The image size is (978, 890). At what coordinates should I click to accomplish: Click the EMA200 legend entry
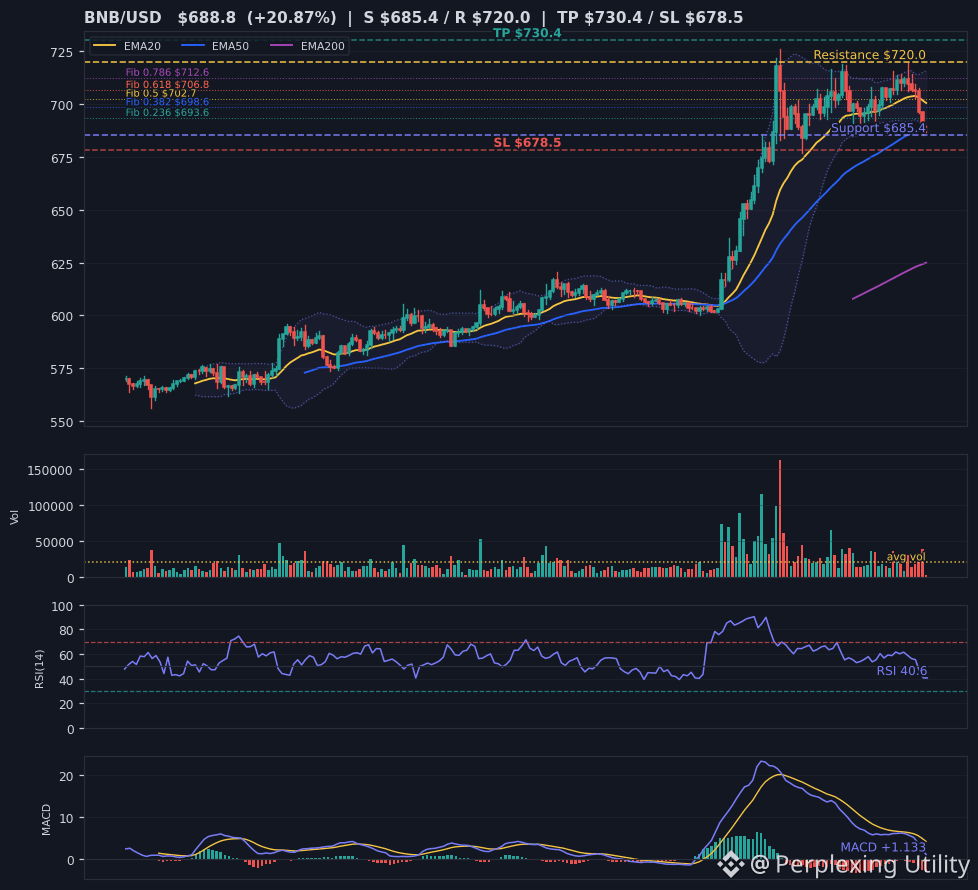click(307, 46)
